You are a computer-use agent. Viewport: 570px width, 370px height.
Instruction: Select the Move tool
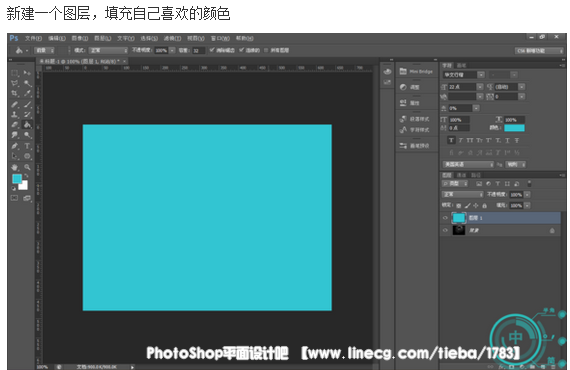(x=27, y=73)
